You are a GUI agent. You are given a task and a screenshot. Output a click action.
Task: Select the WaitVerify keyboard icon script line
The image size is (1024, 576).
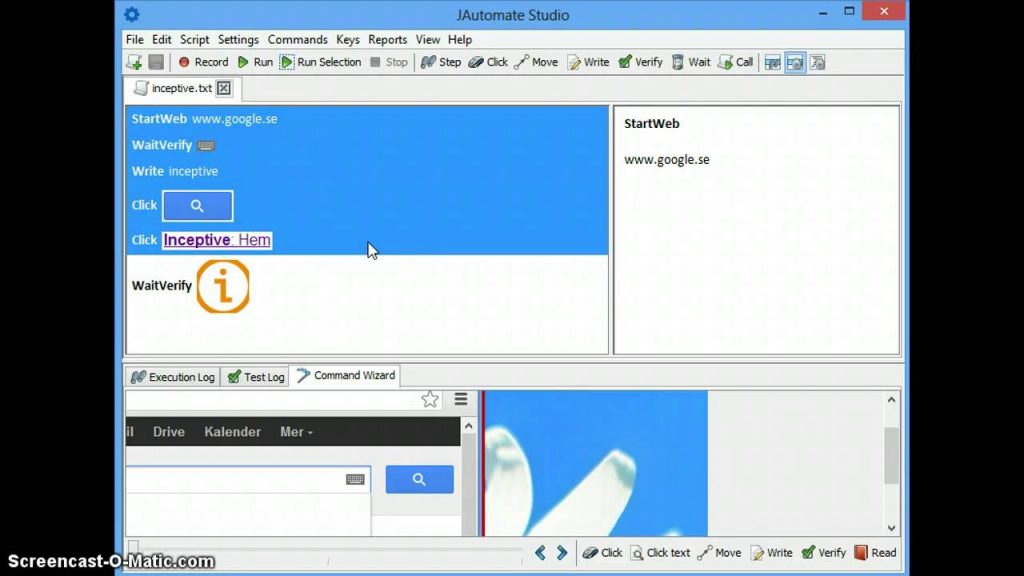pos(367,145)
